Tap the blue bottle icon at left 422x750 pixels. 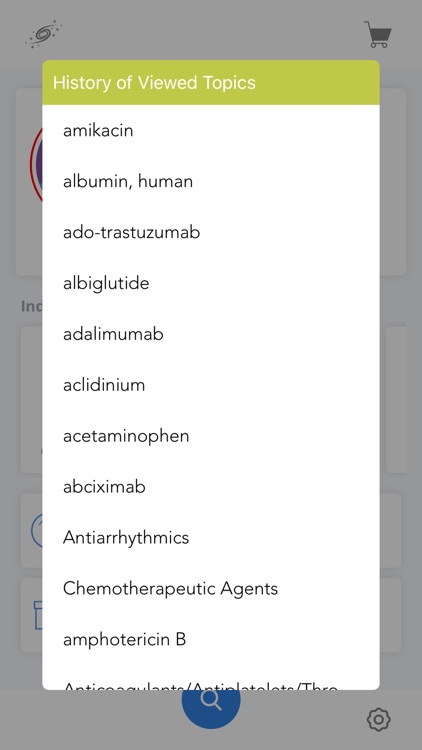click(x=38, y=615)
